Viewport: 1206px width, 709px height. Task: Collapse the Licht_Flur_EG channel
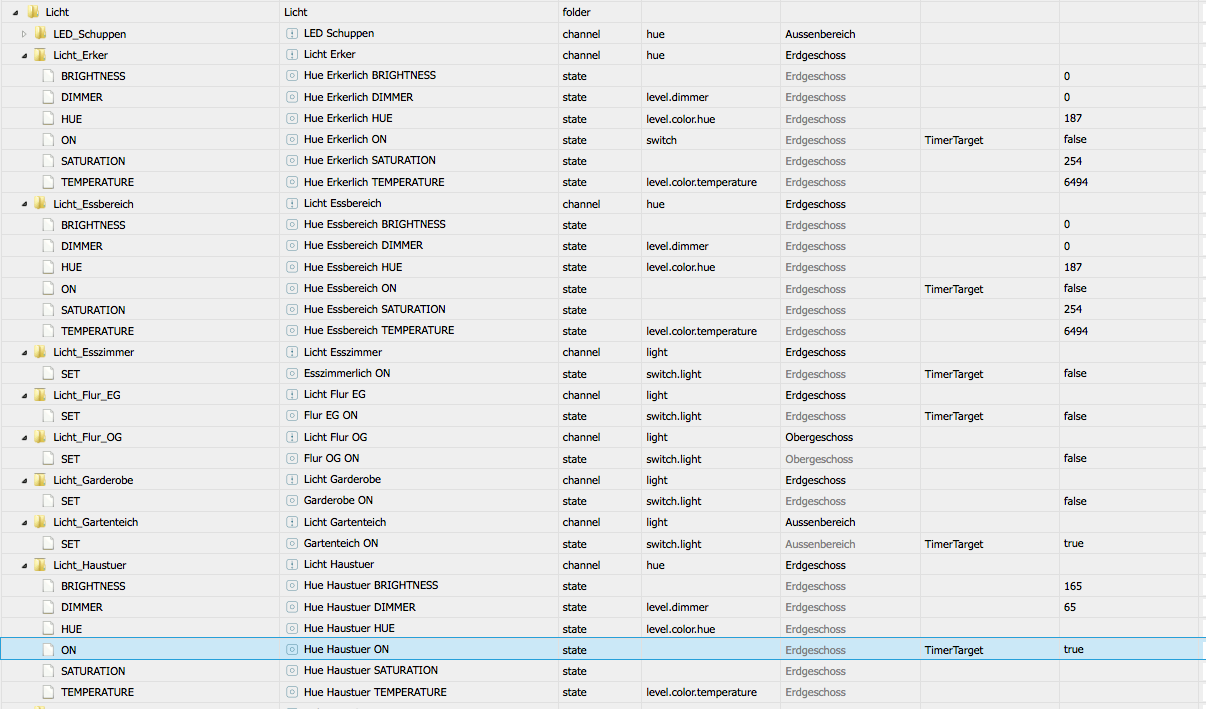point(24,395)
